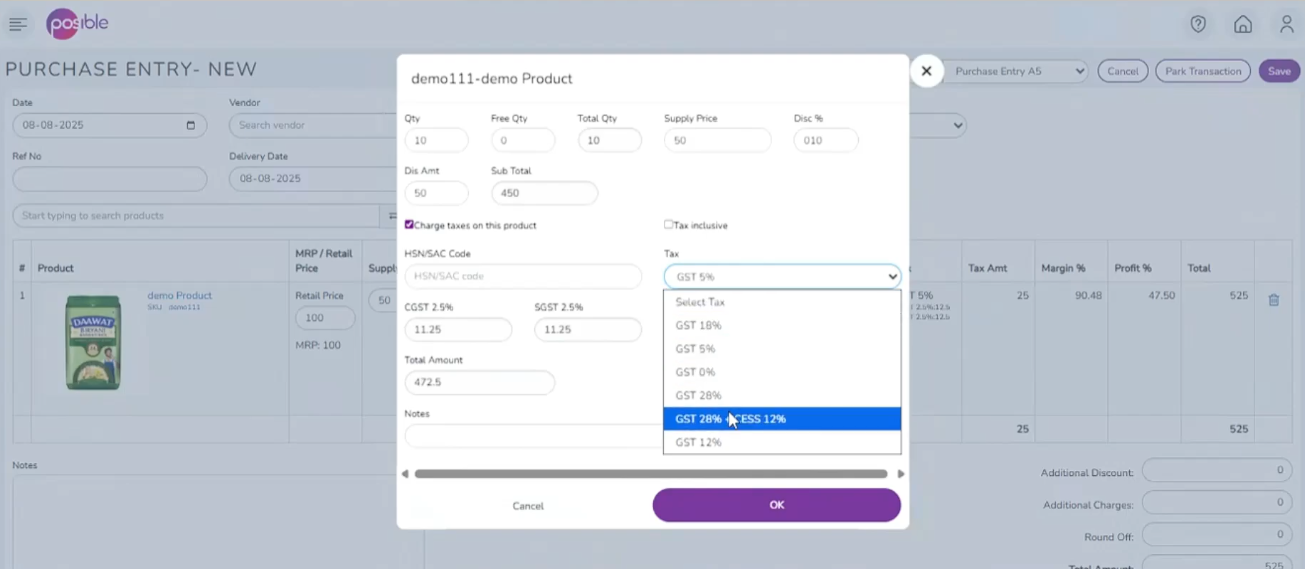The height and width of the screenshot is (569, 1305).
Task: Focus the Supply Price field
Action: 718,141
